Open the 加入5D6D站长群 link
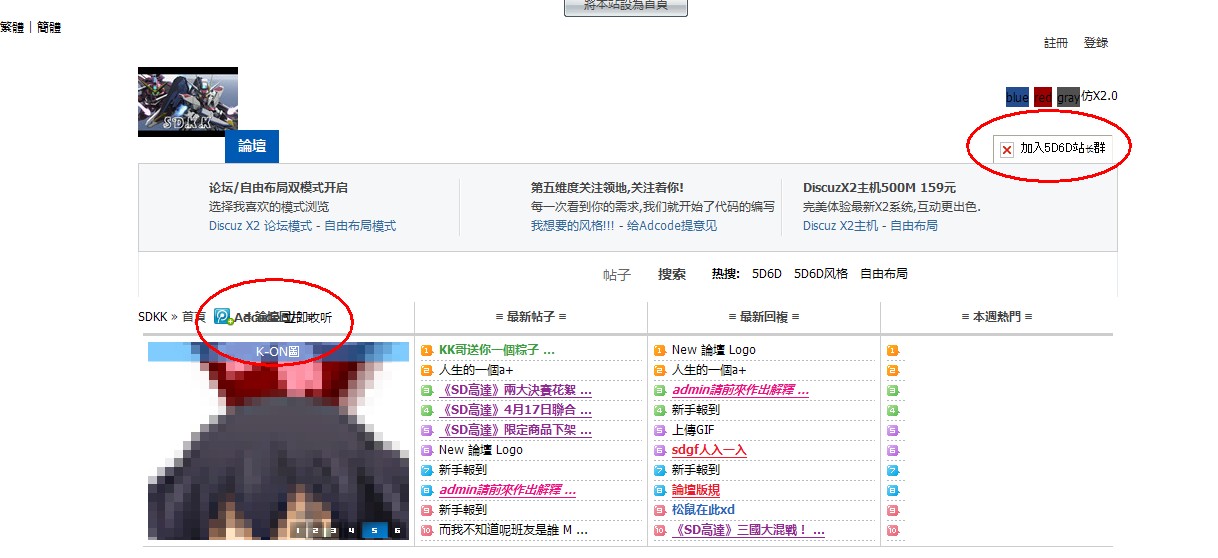1218x558 pixels. (1063, 148)
